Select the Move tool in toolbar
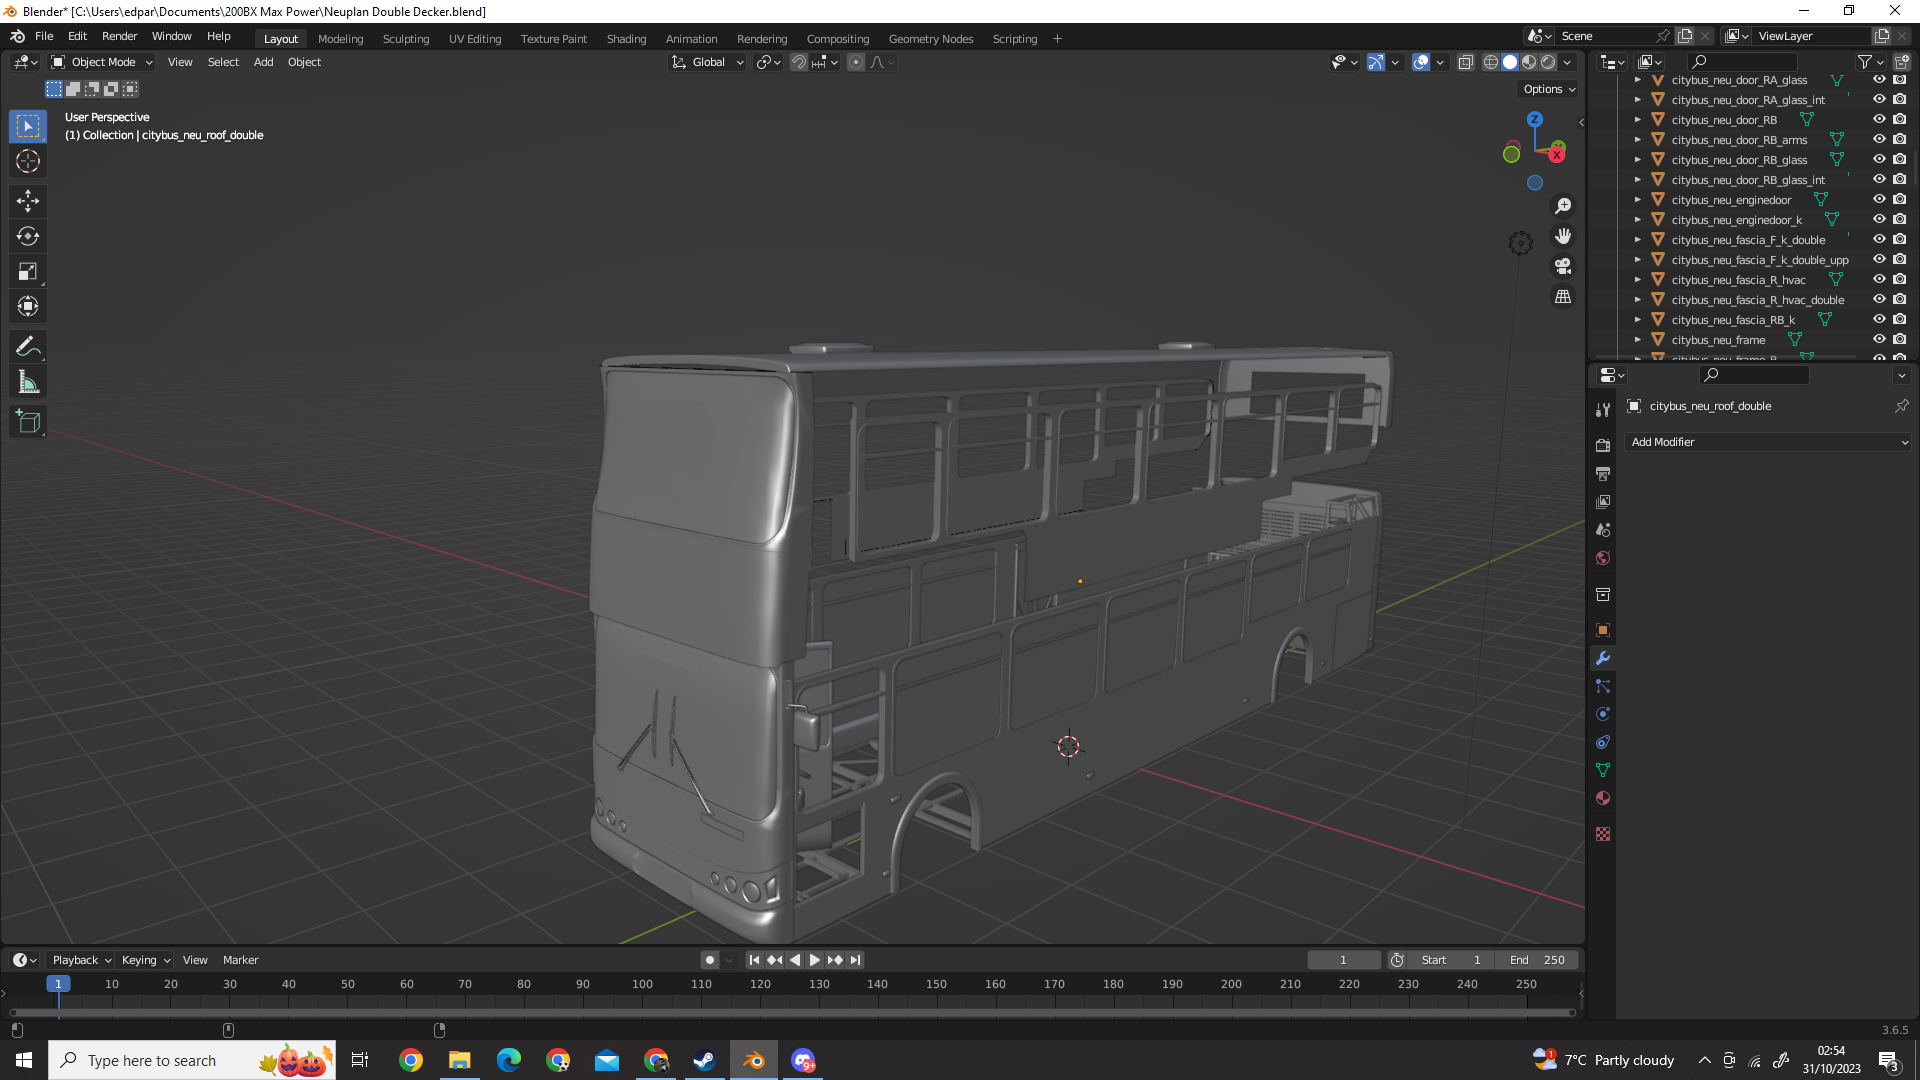This screenshot has width=1920, height=1080. [28, 201]
